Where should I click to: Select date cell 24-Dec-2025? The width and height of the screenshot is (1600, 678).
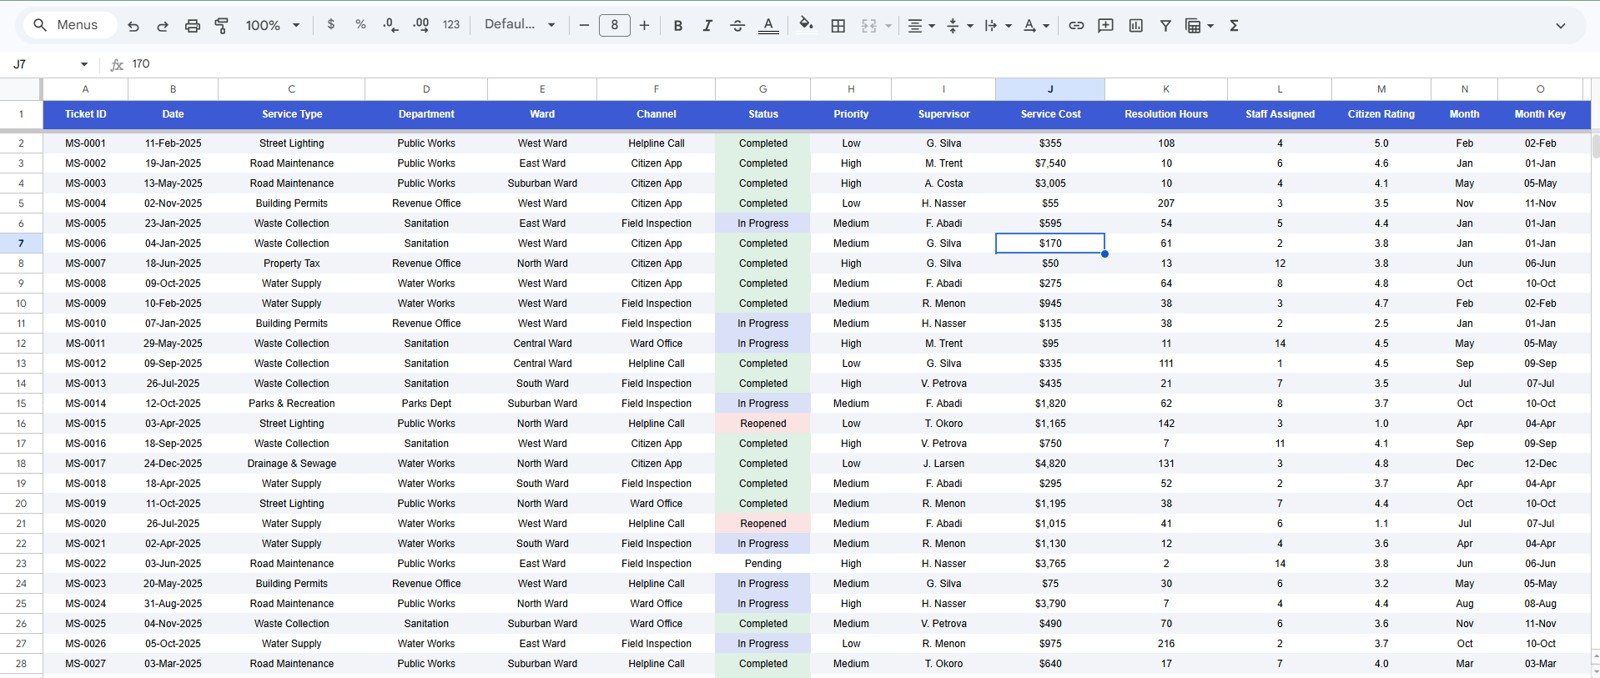(173, 463)
